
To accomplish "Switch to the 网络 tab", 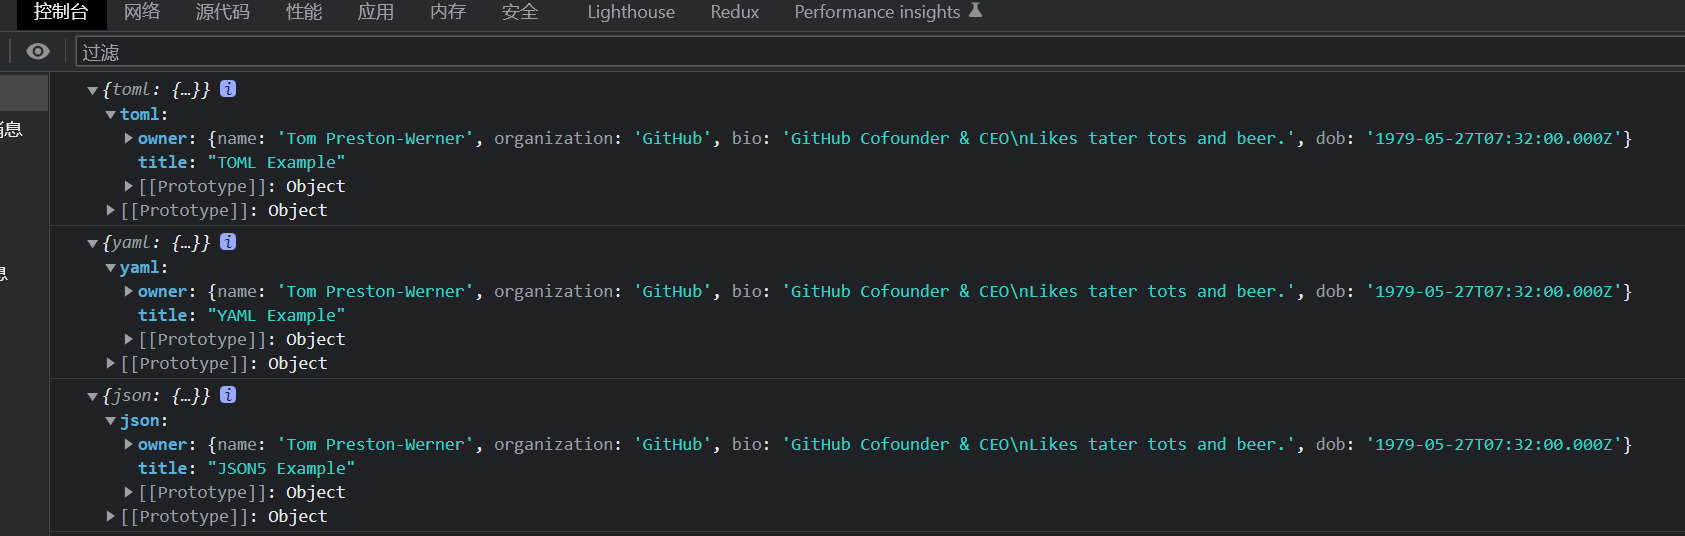I will [142, 12].
